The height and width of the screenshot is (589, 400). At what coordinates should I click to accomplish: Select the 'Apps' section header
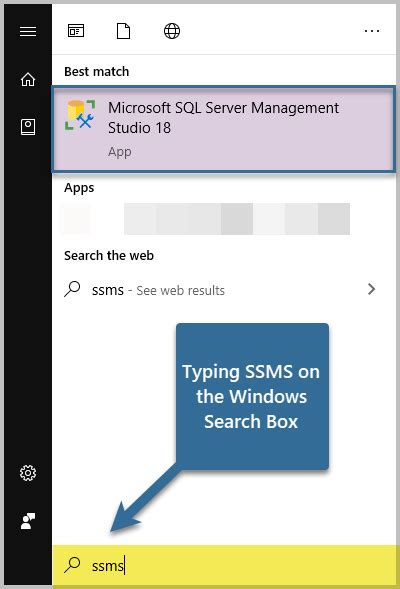point(79,187)
